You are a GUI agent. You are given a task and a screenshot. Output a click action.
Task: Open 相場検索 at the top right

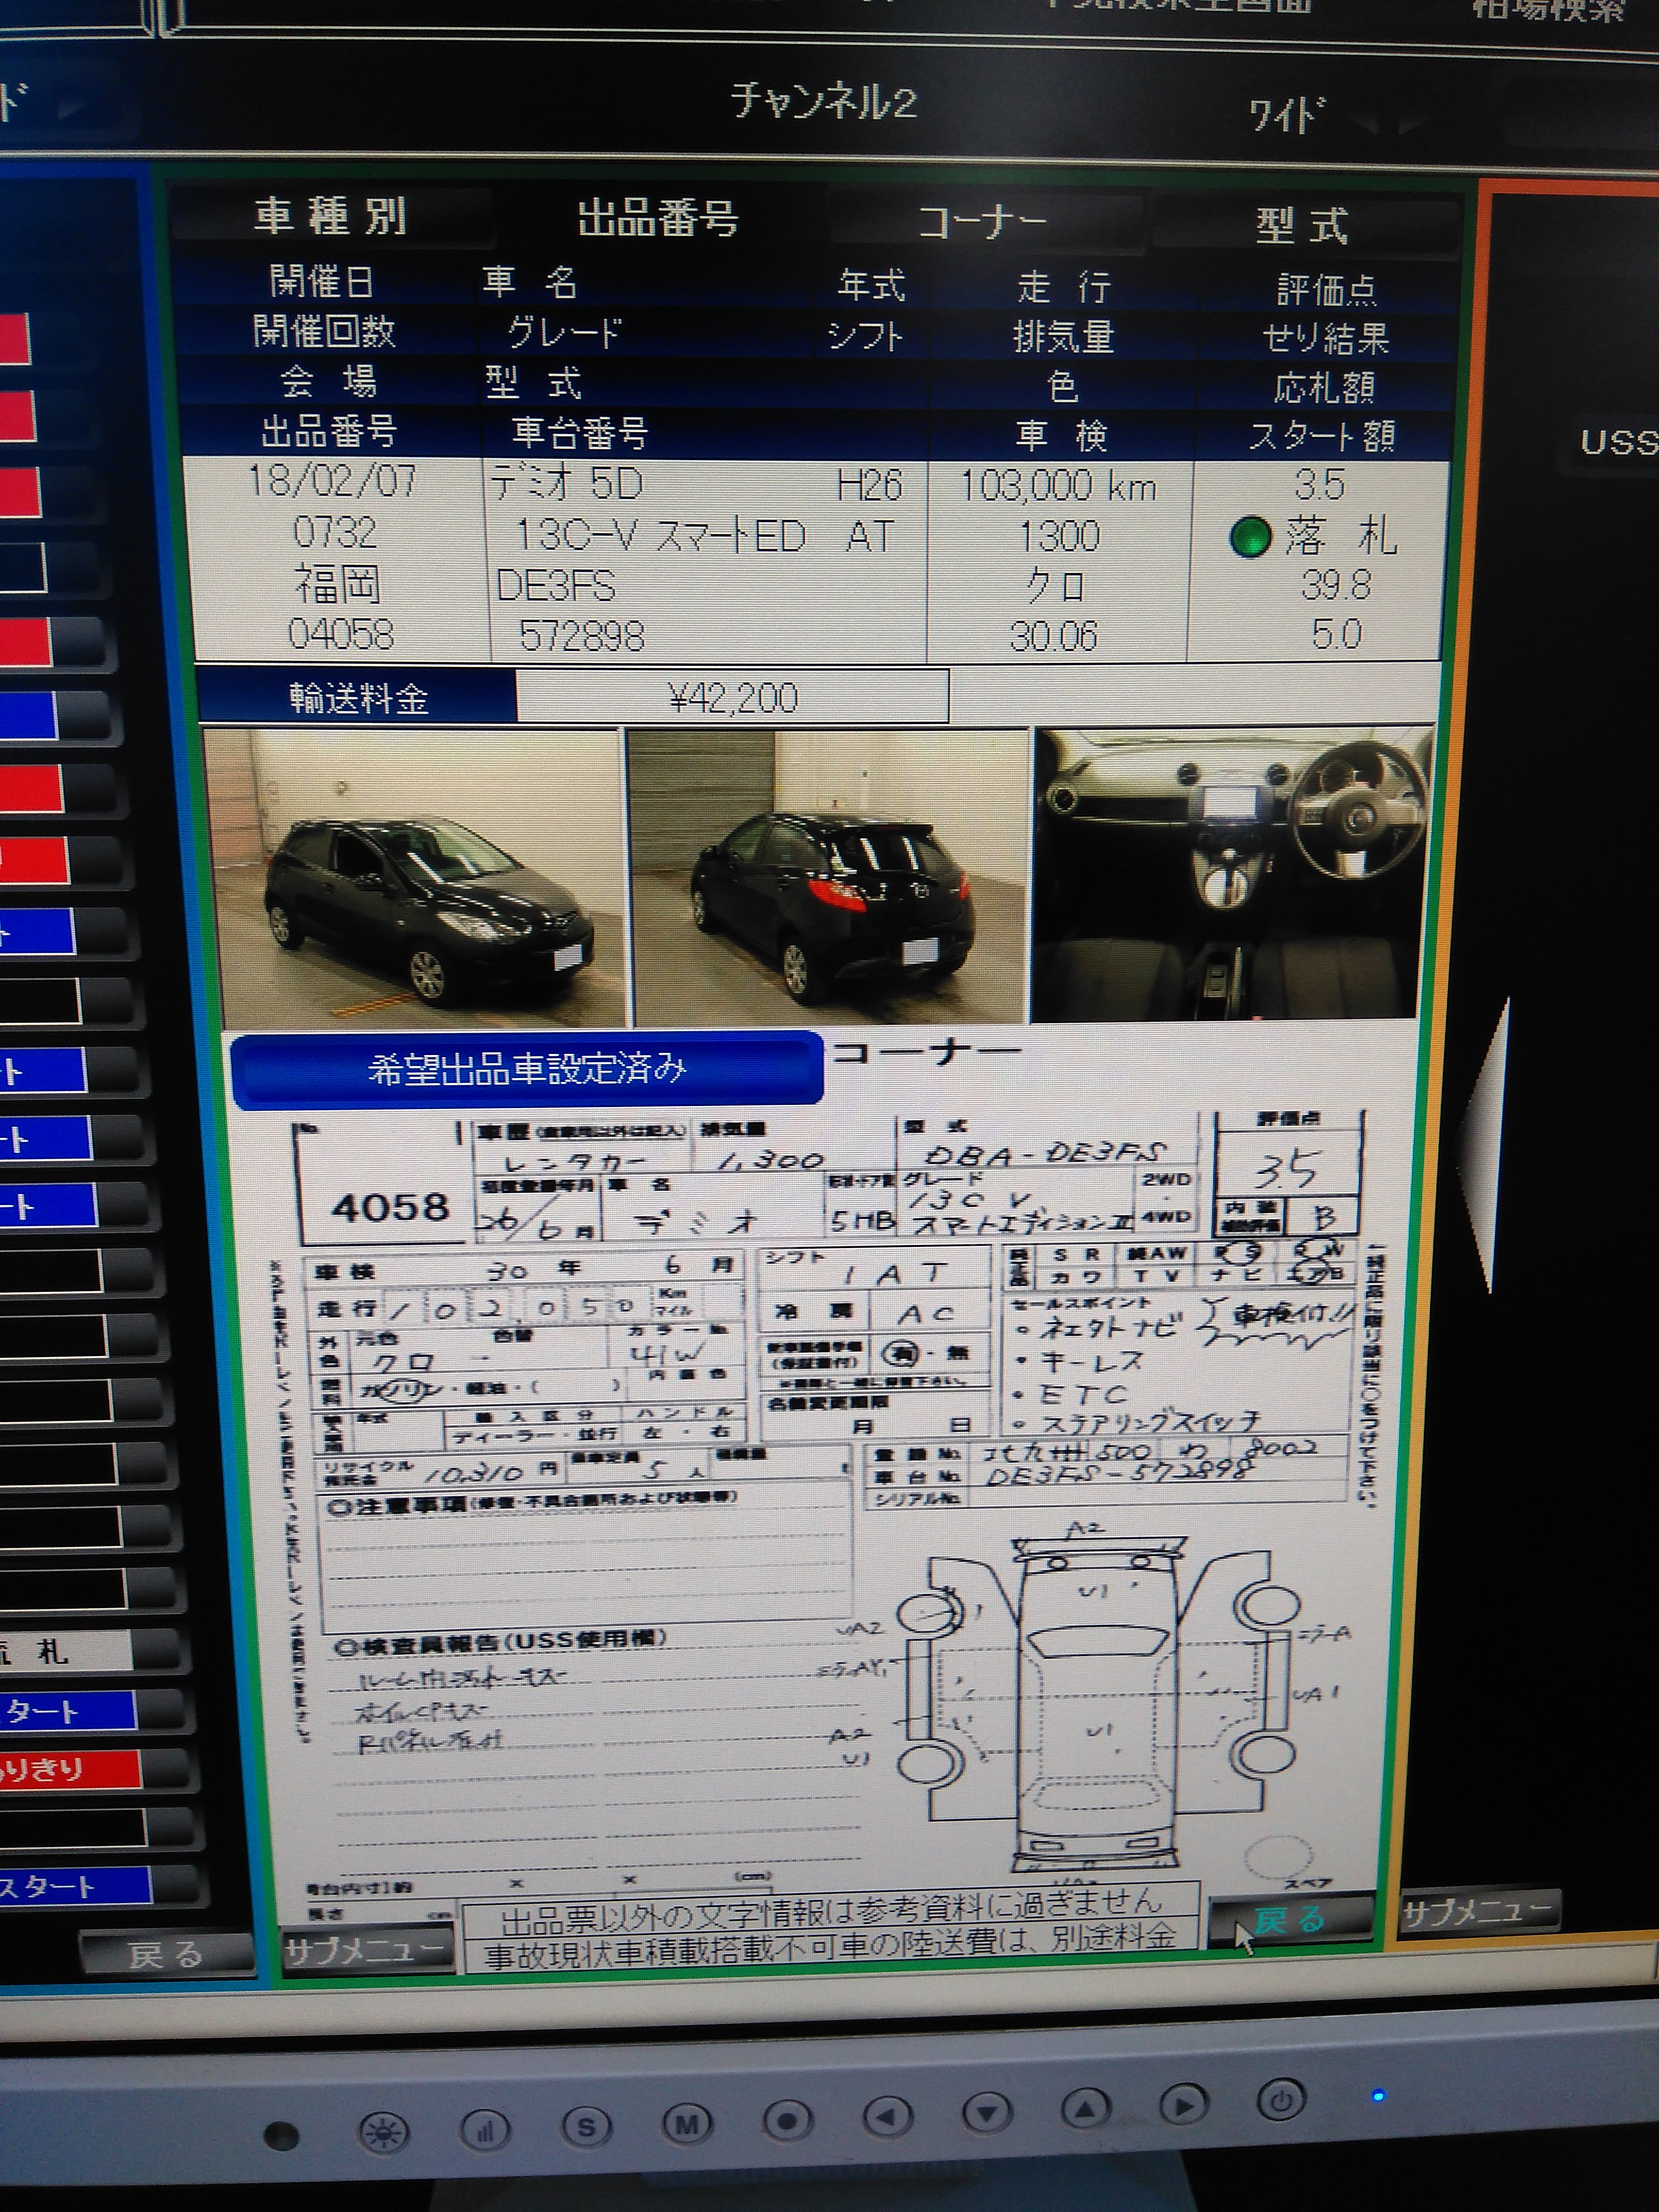(x=1548, y=10)
